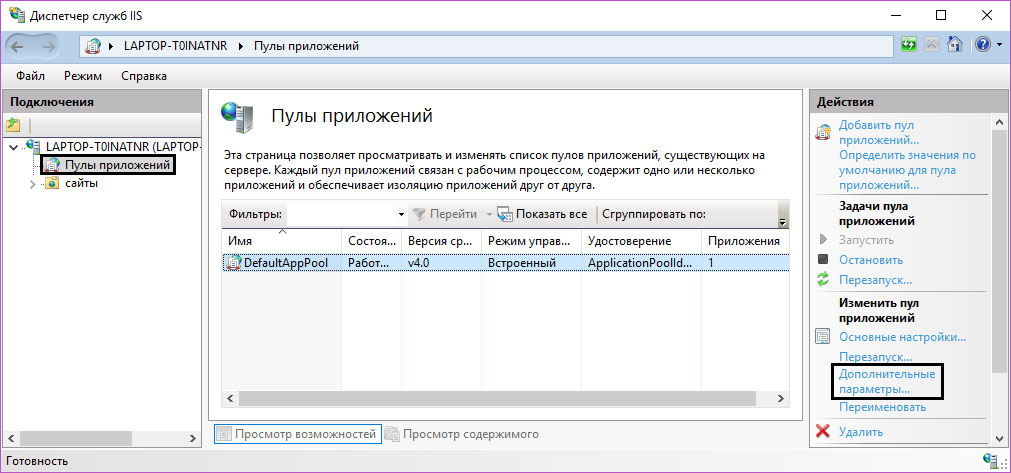The width and height of the screenshot is (1011, 473).
Task: Click the red Delete (Удалить) icon
Action: 823,432
